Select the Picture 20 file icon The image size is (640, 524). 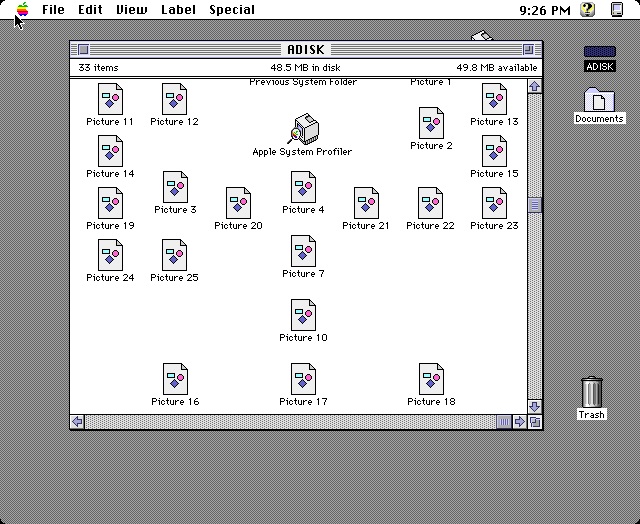(238, 203)
